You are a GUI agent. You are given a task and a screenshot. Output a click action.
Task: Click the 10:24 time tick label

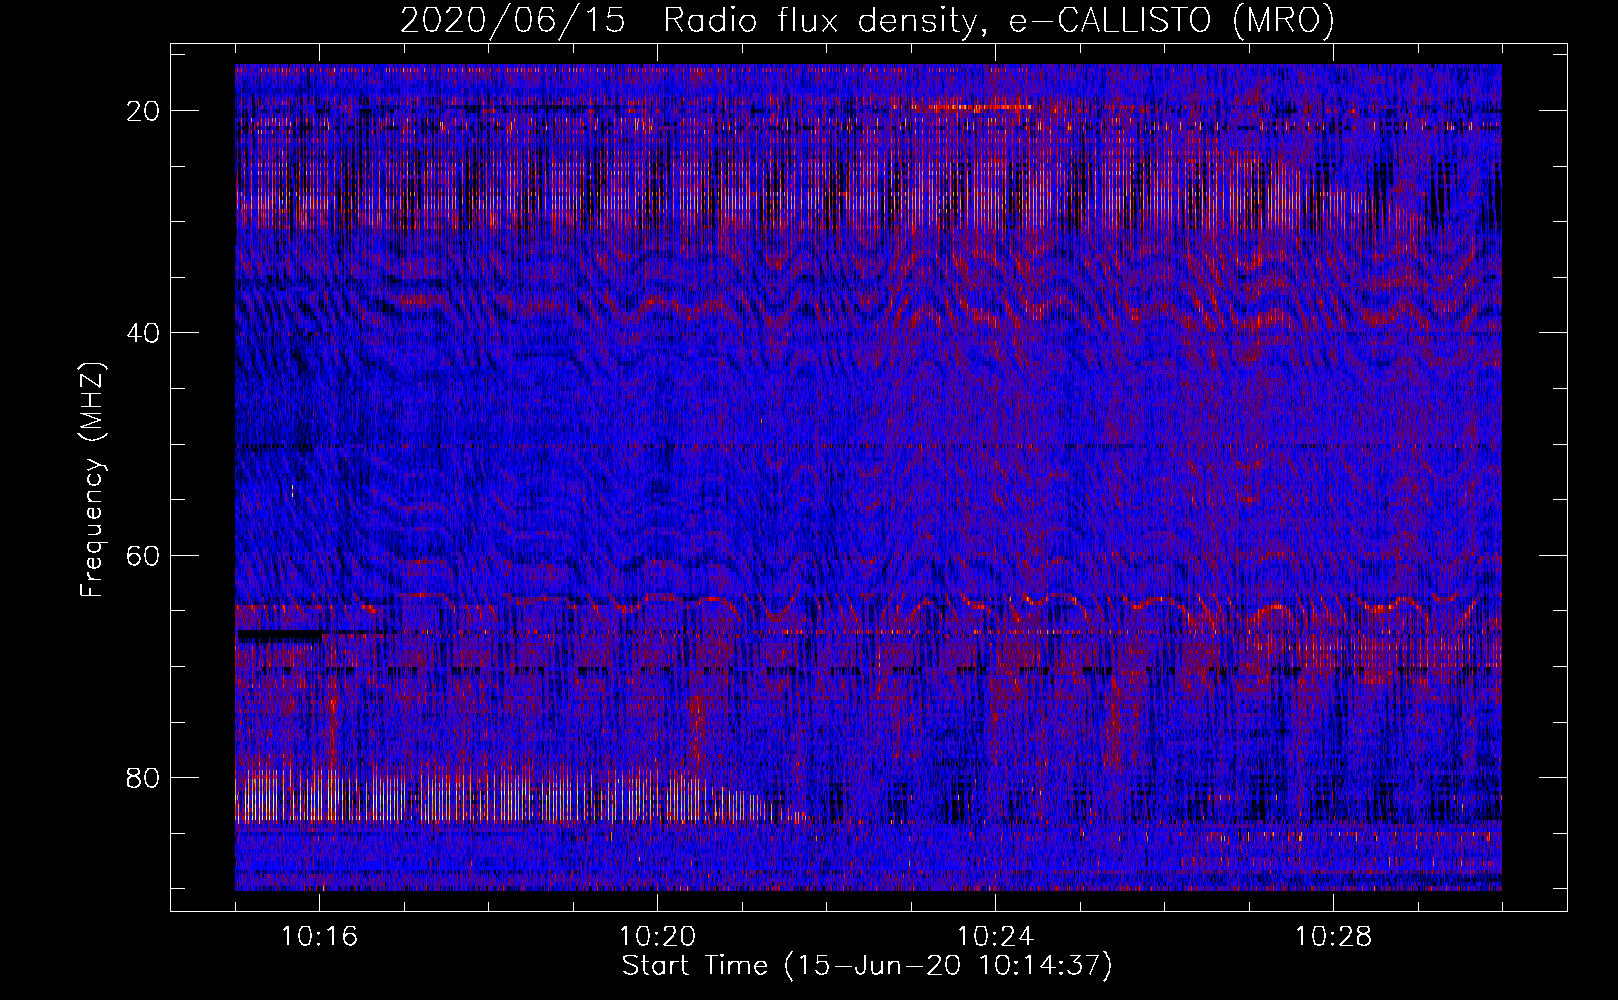[995, 937]
